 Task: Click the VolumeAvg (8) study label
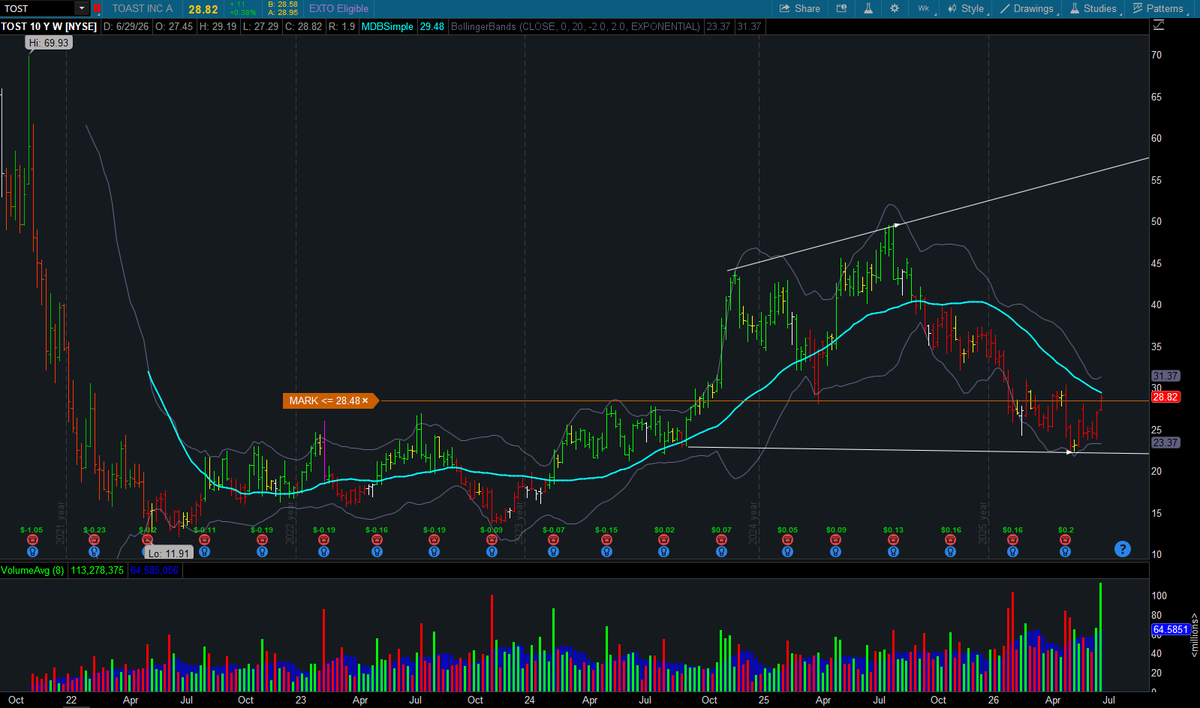(33, 572)
